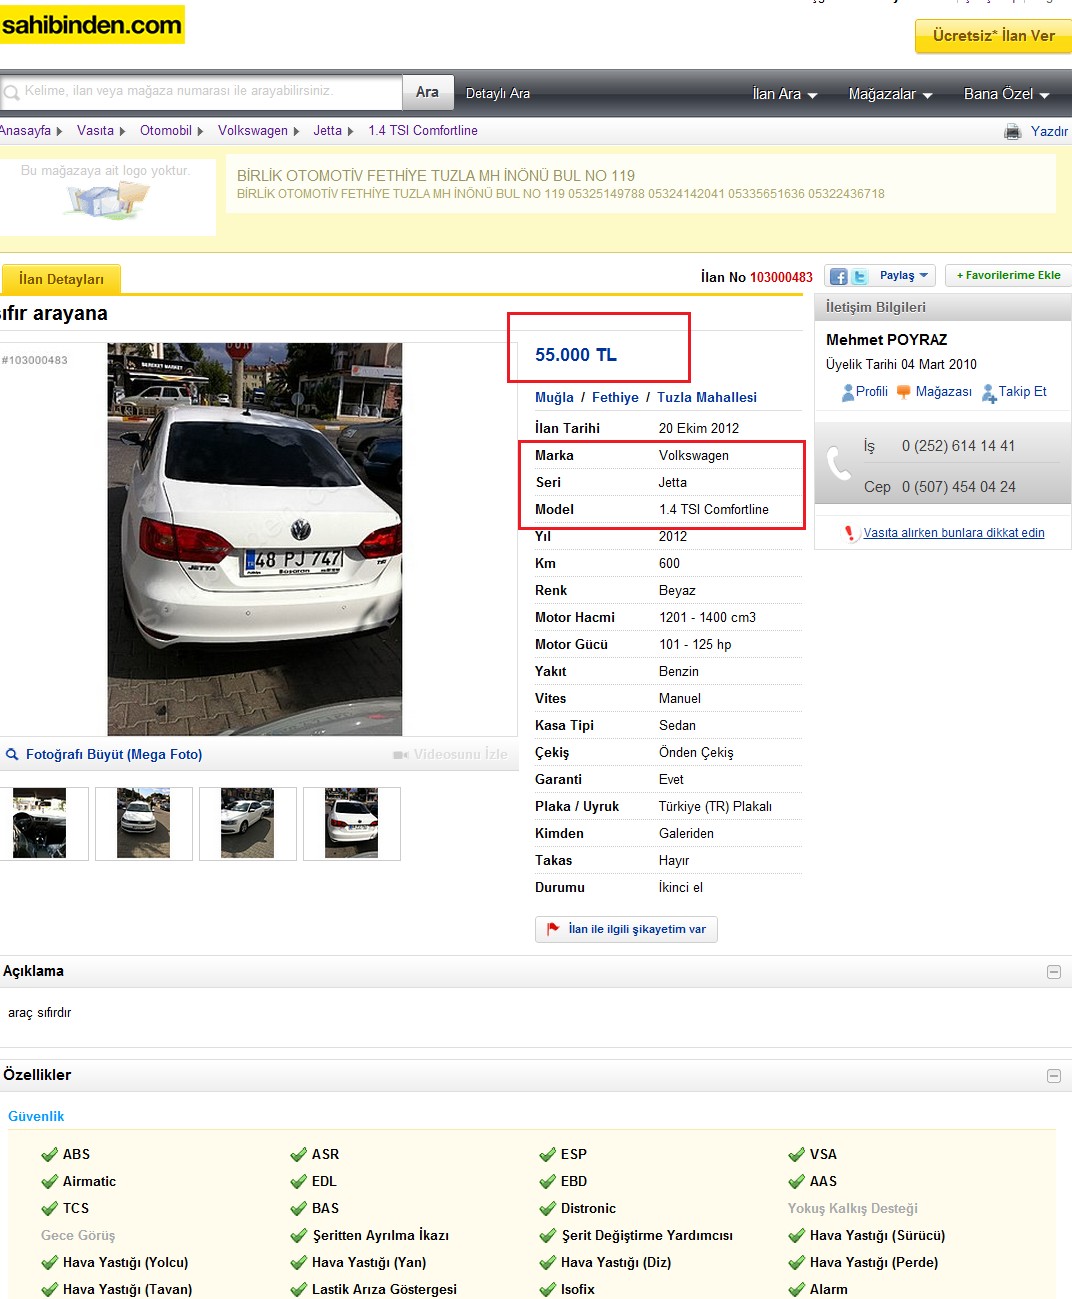1072x1299 pixels.
Task: Click work phone number 0 (252) 614 14 41
Action: 958,446
